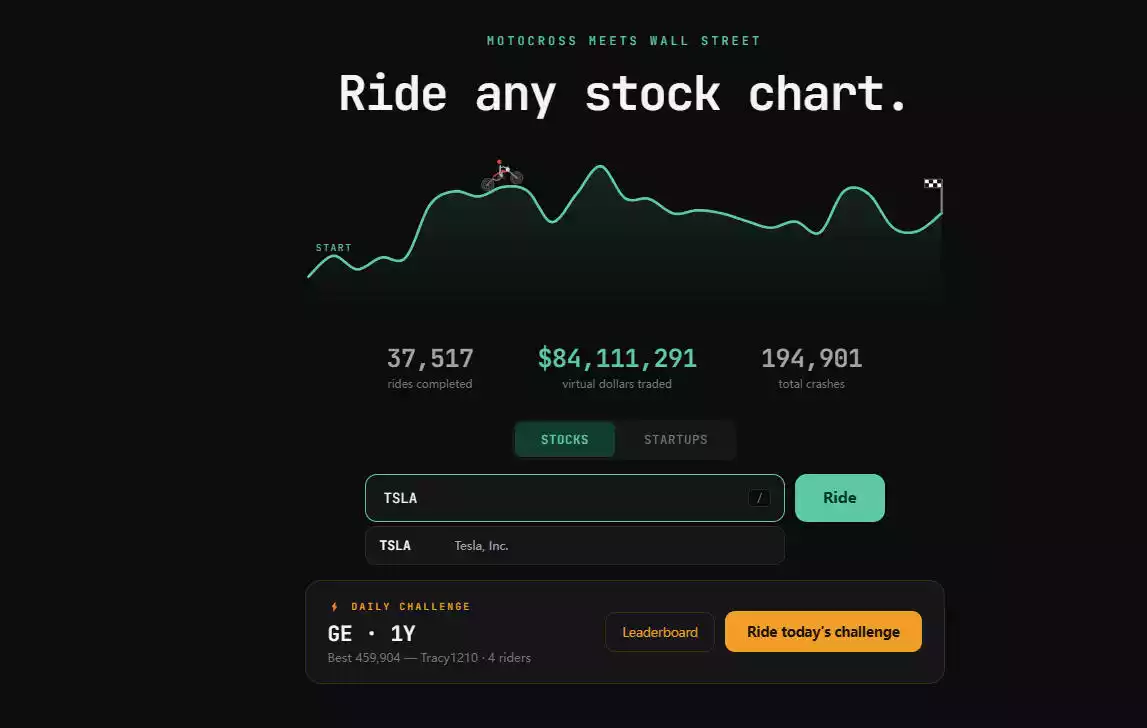Viewport: 1147px width, 728px height.
Task: Click the TSLA search input field
Action: [x=575, y=498]
